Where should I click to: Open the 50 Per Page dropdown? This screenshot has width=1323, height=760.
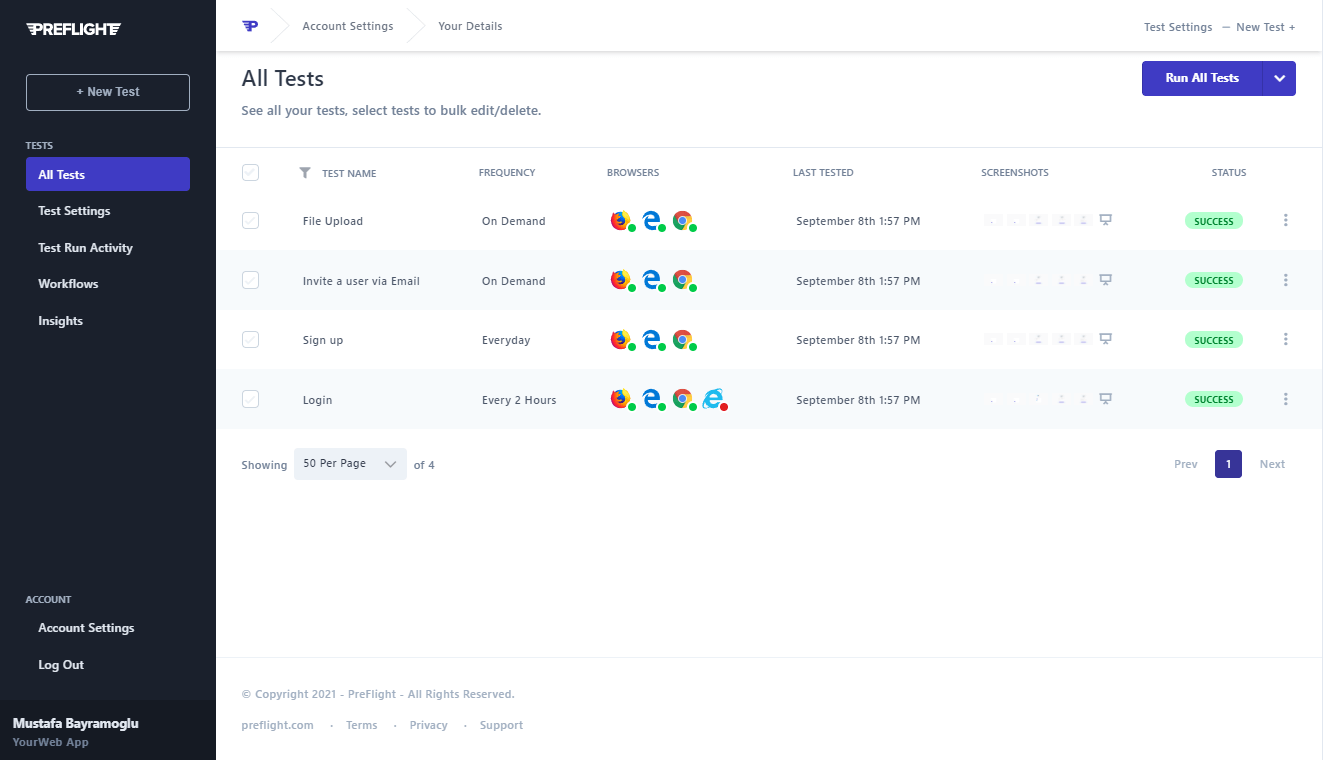click(350, 464)
